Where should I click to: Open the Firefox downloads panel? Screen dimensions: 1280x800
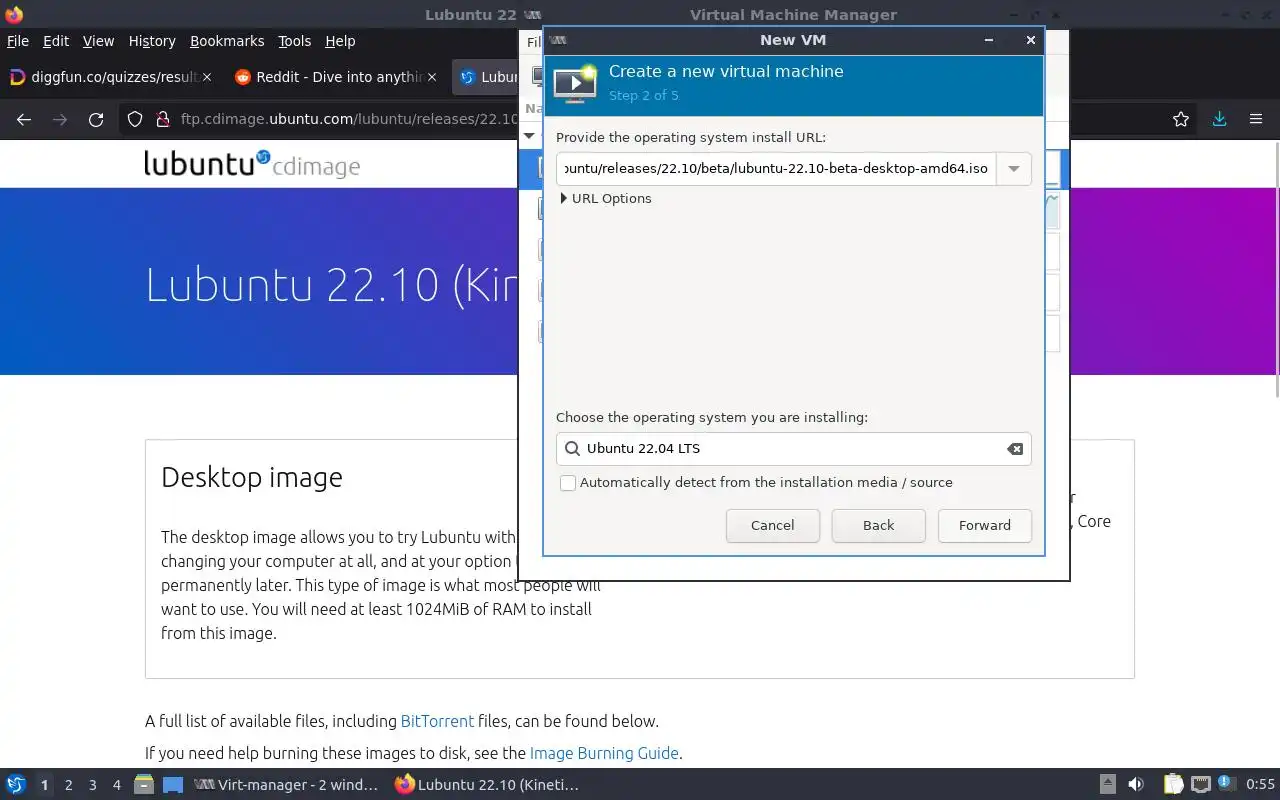(1219, 119)
